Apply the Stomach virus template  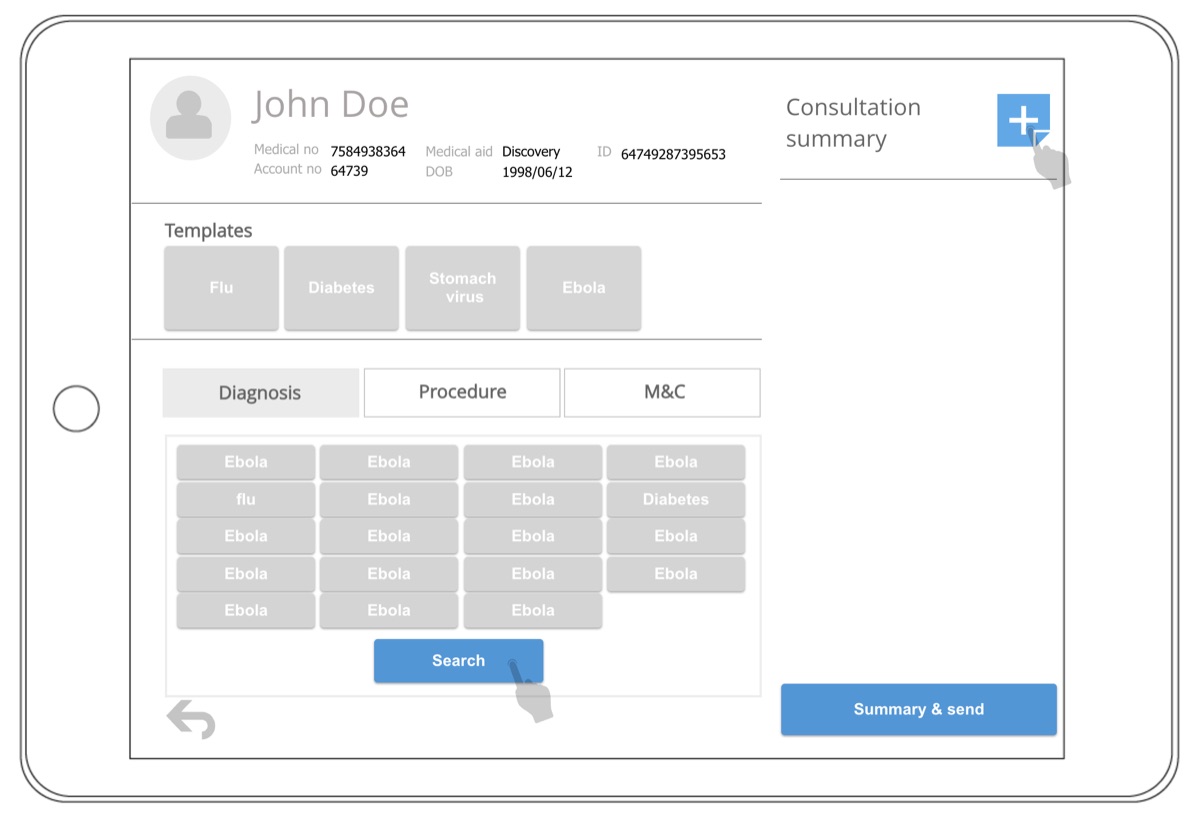tap(462, 288)
